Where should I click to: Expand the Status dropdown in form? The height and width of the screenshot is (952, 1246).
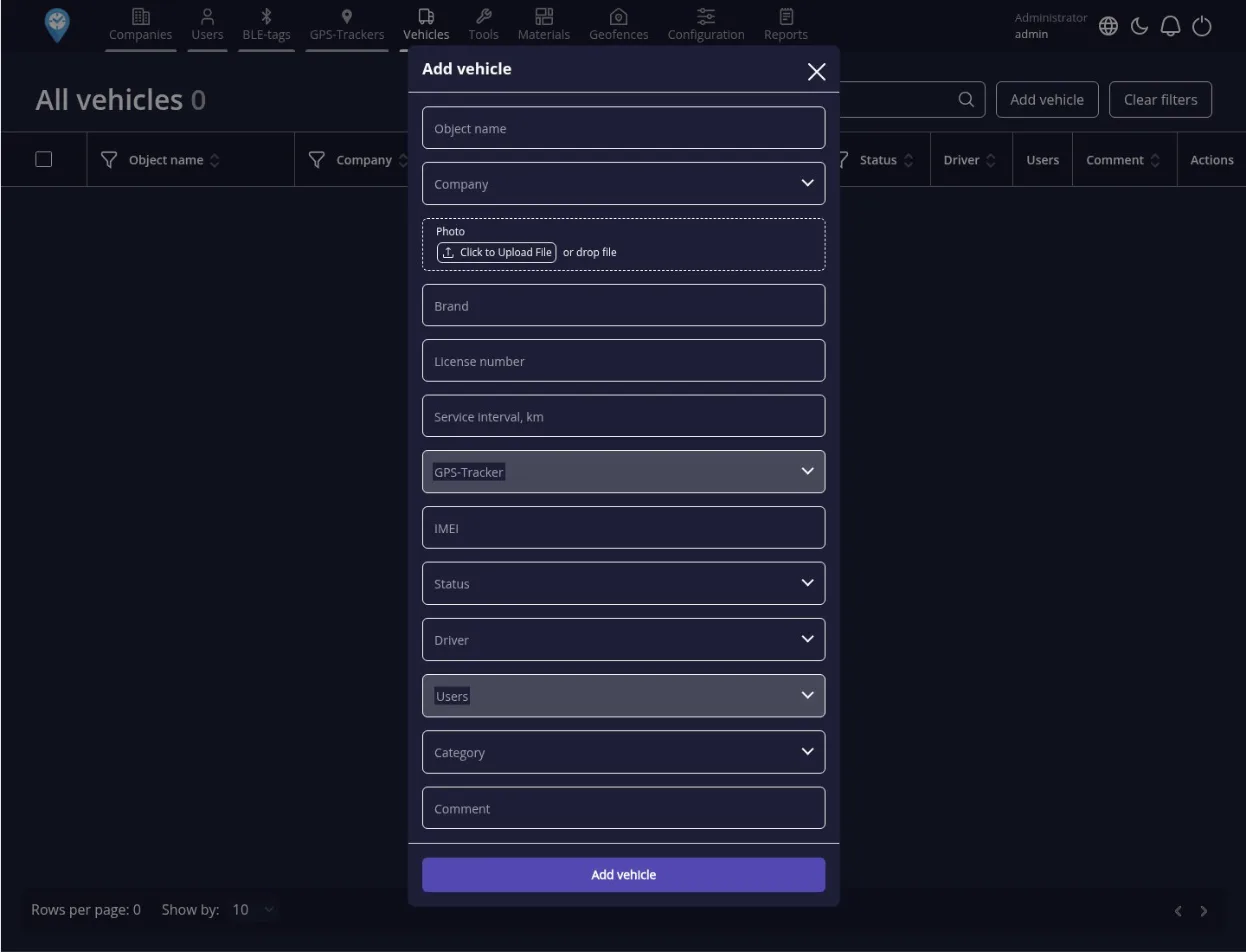[623, 584]
